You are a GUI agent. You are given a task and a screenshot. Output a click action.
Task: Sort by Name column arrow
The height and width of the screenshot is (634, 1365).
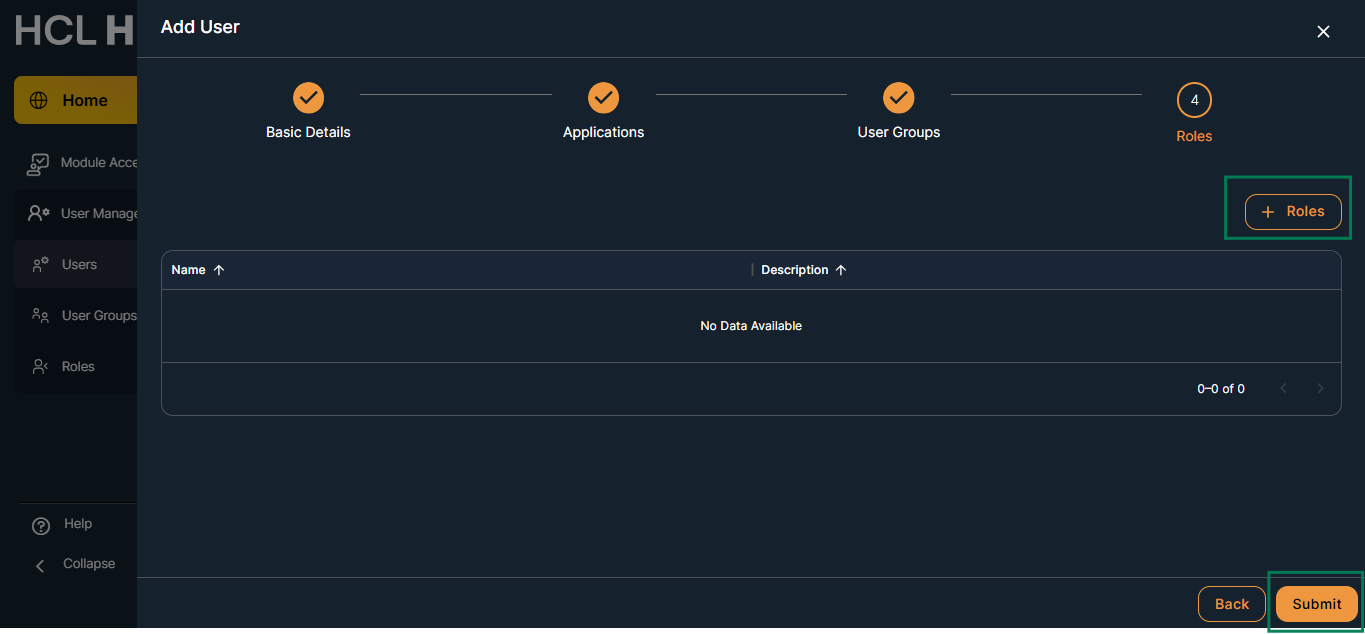click(x=219, y=270)
